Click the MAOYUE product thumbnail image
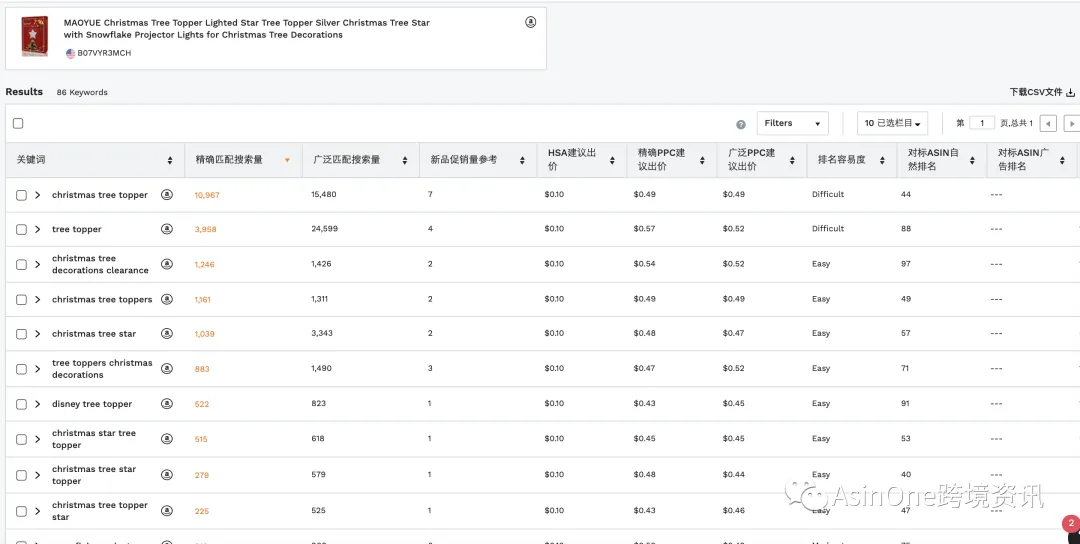 click(x=34, y=36)
